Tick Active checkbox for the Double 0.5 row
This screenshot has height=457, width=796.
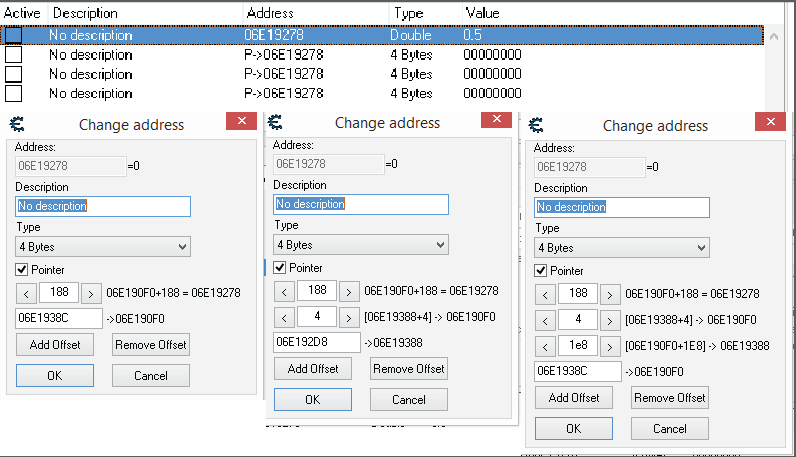pos(13,34)
